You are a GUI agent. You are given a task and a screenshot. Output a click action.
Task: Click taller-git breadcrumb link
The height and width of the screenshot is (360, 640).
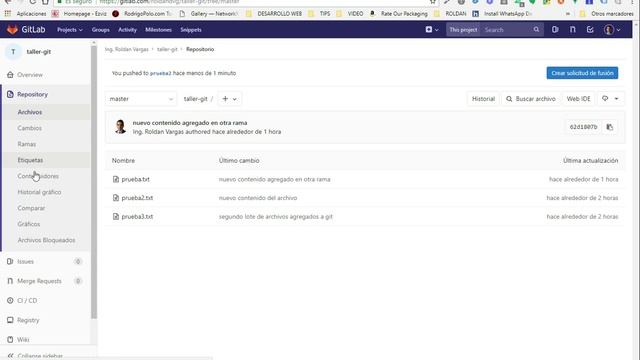(167, 49)
